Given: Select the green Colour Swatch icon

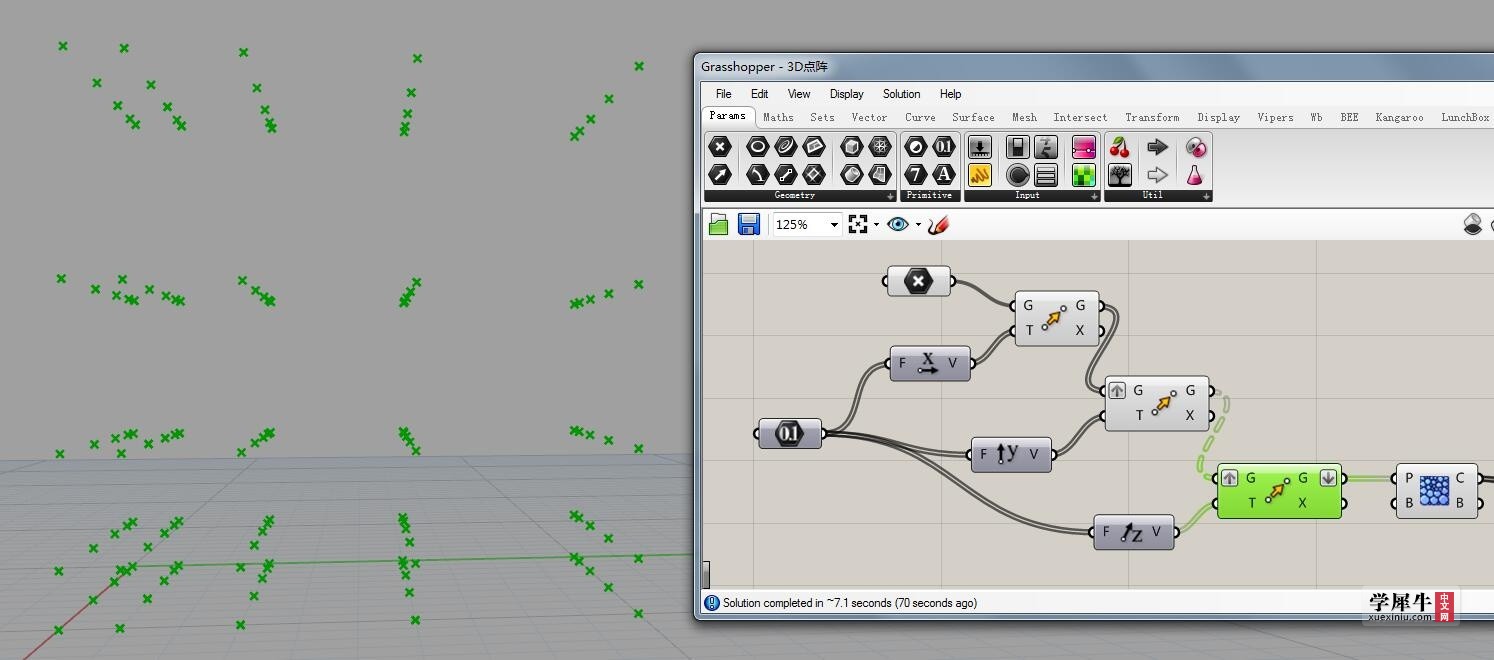Looking at the screenshot, I should tap(1084, 175).
